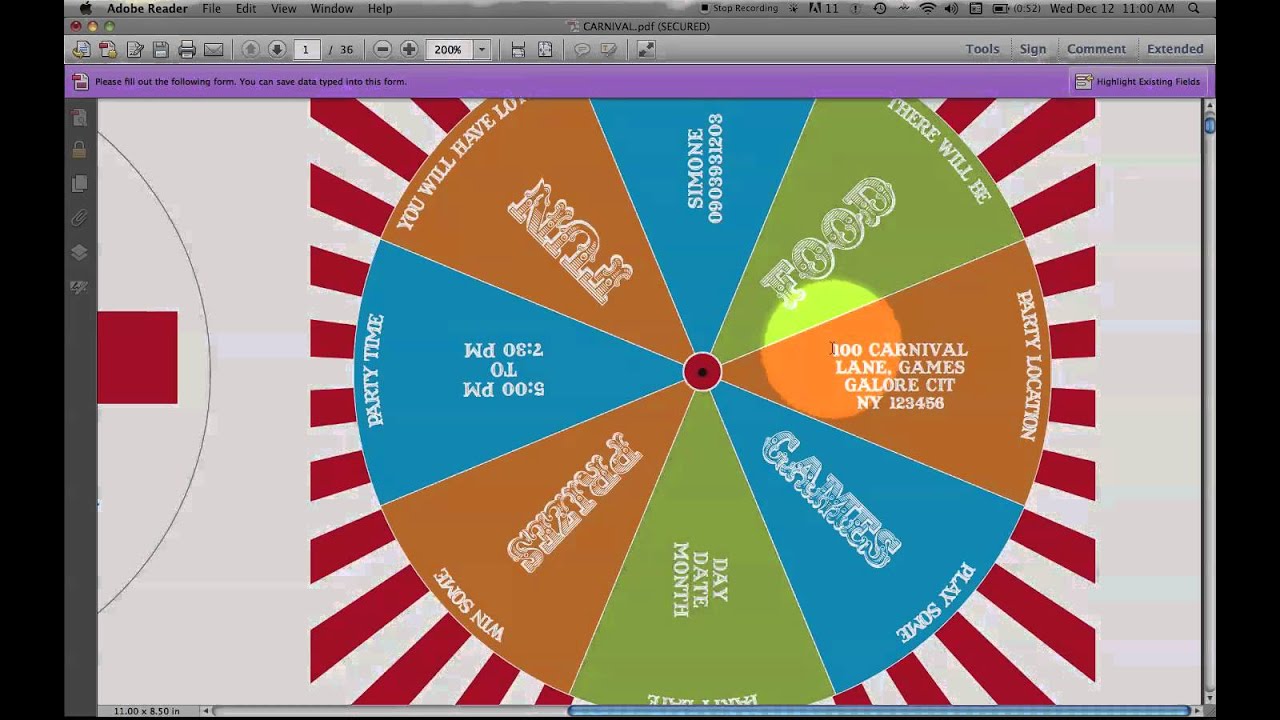Open the Layers panel icon

click(79, 252)
